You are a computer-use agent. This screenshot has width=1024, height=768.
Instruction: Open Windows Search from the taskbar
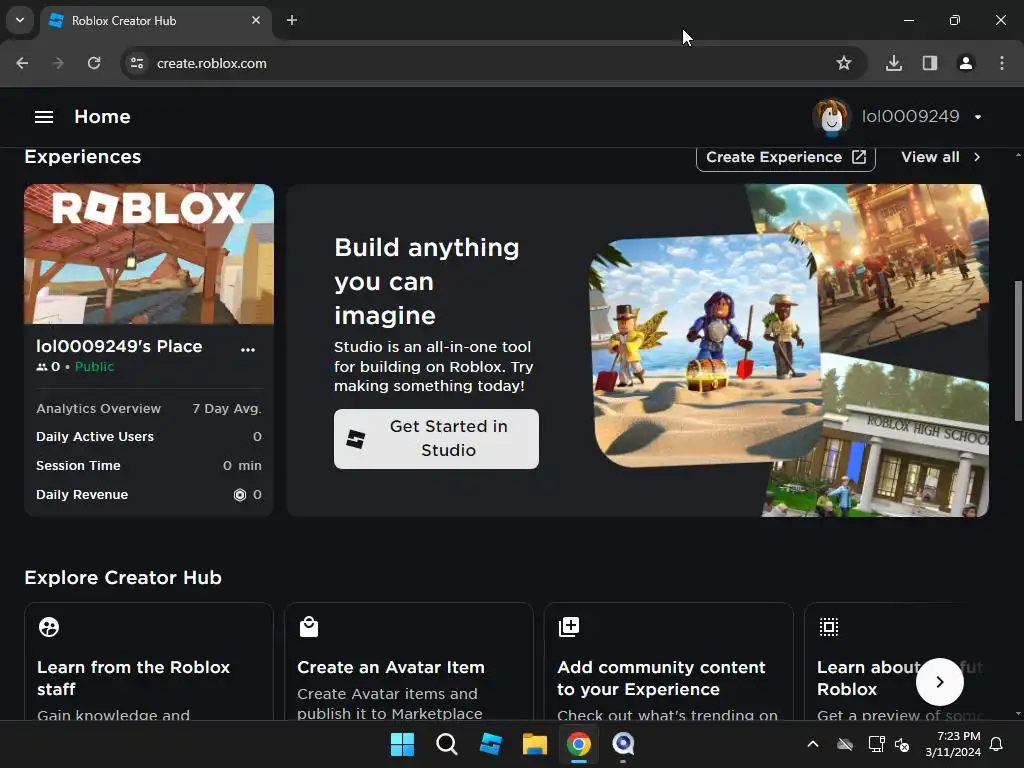point(447,744)
